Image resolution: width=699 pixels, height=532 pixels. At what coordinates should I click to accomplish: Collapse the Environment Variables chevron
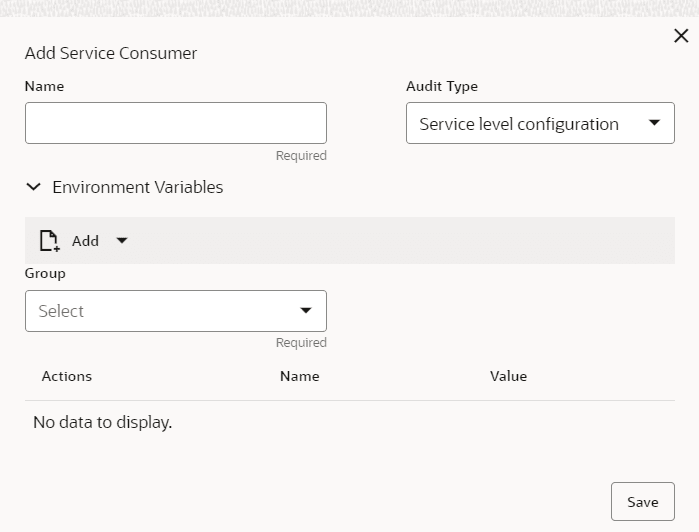click(x=34, y=187)
